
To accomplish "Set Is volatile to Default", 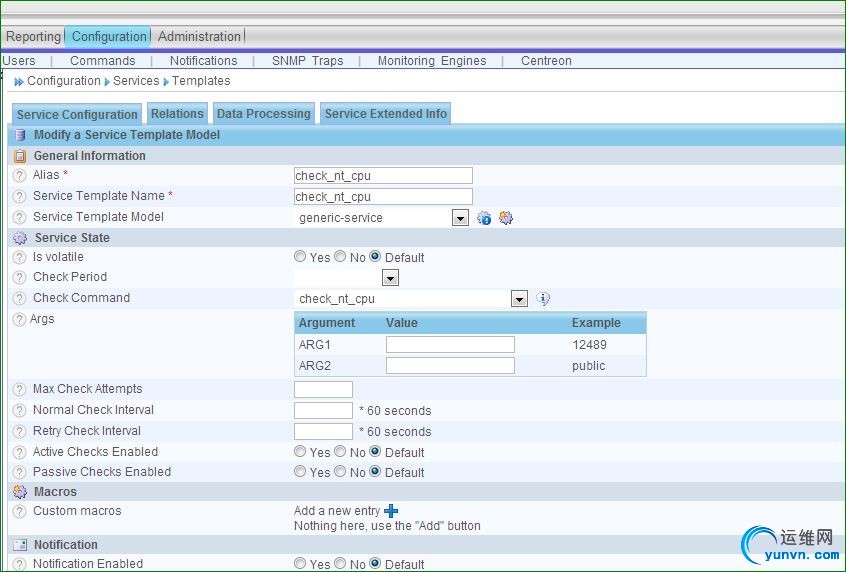I will (375, 256).
